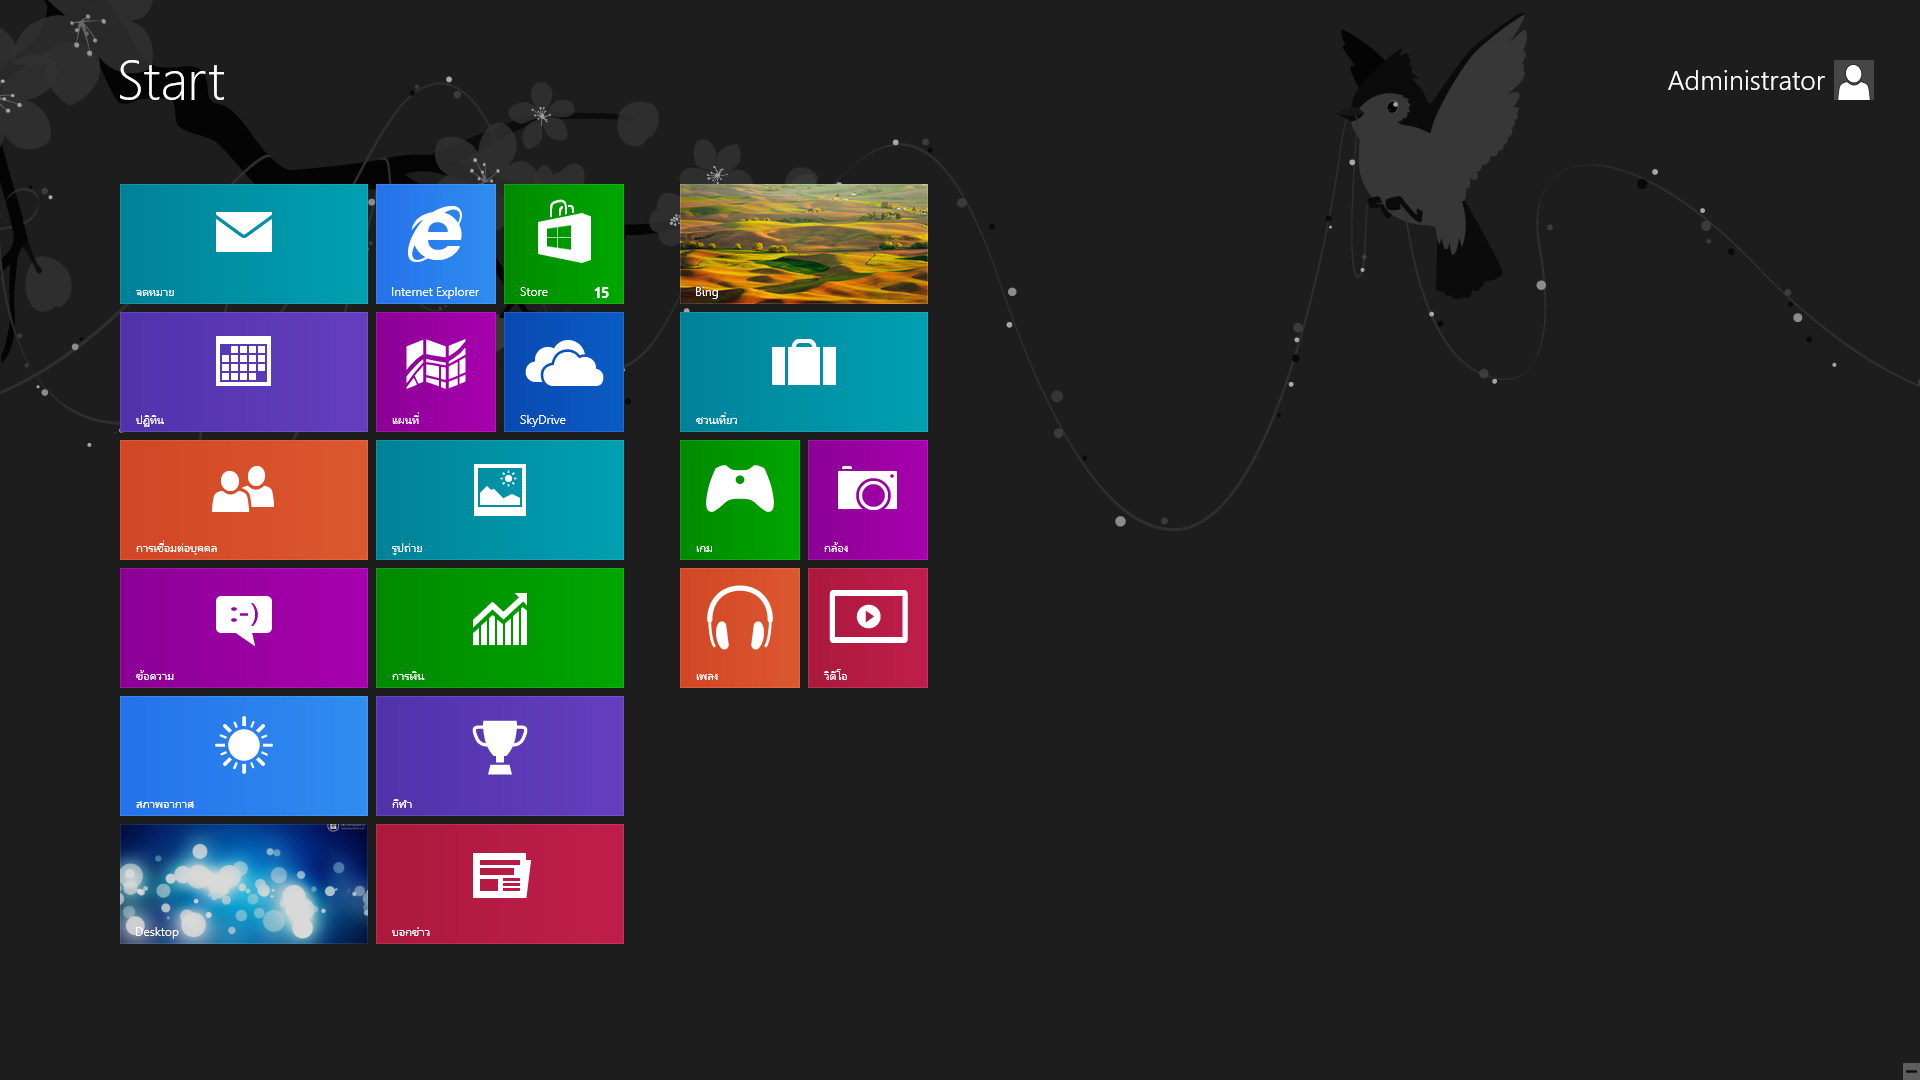Launch the SkyDrive cloud tile
Viewport: 1920px width, 1080px height.
[x=563, y=371]
